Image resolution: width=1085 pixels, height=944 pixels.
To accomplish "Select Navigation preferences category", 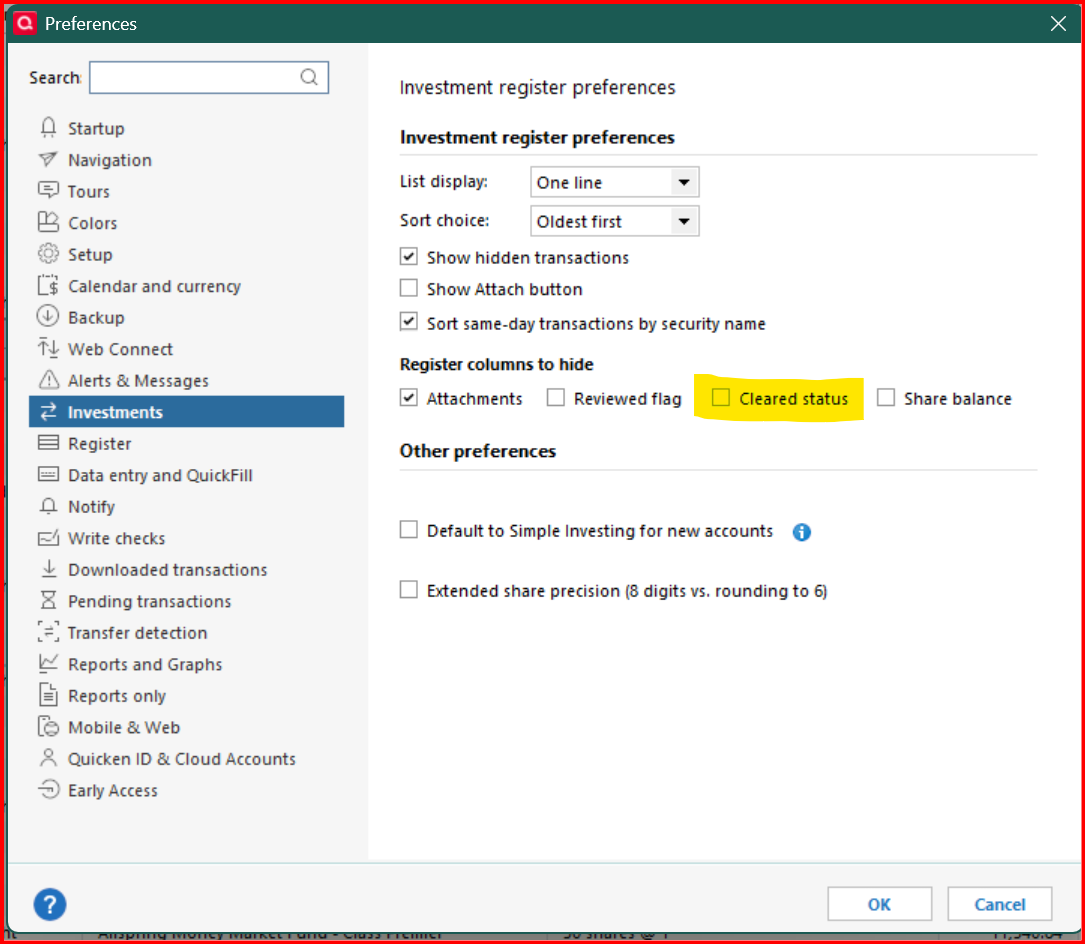I will point(110,160).
